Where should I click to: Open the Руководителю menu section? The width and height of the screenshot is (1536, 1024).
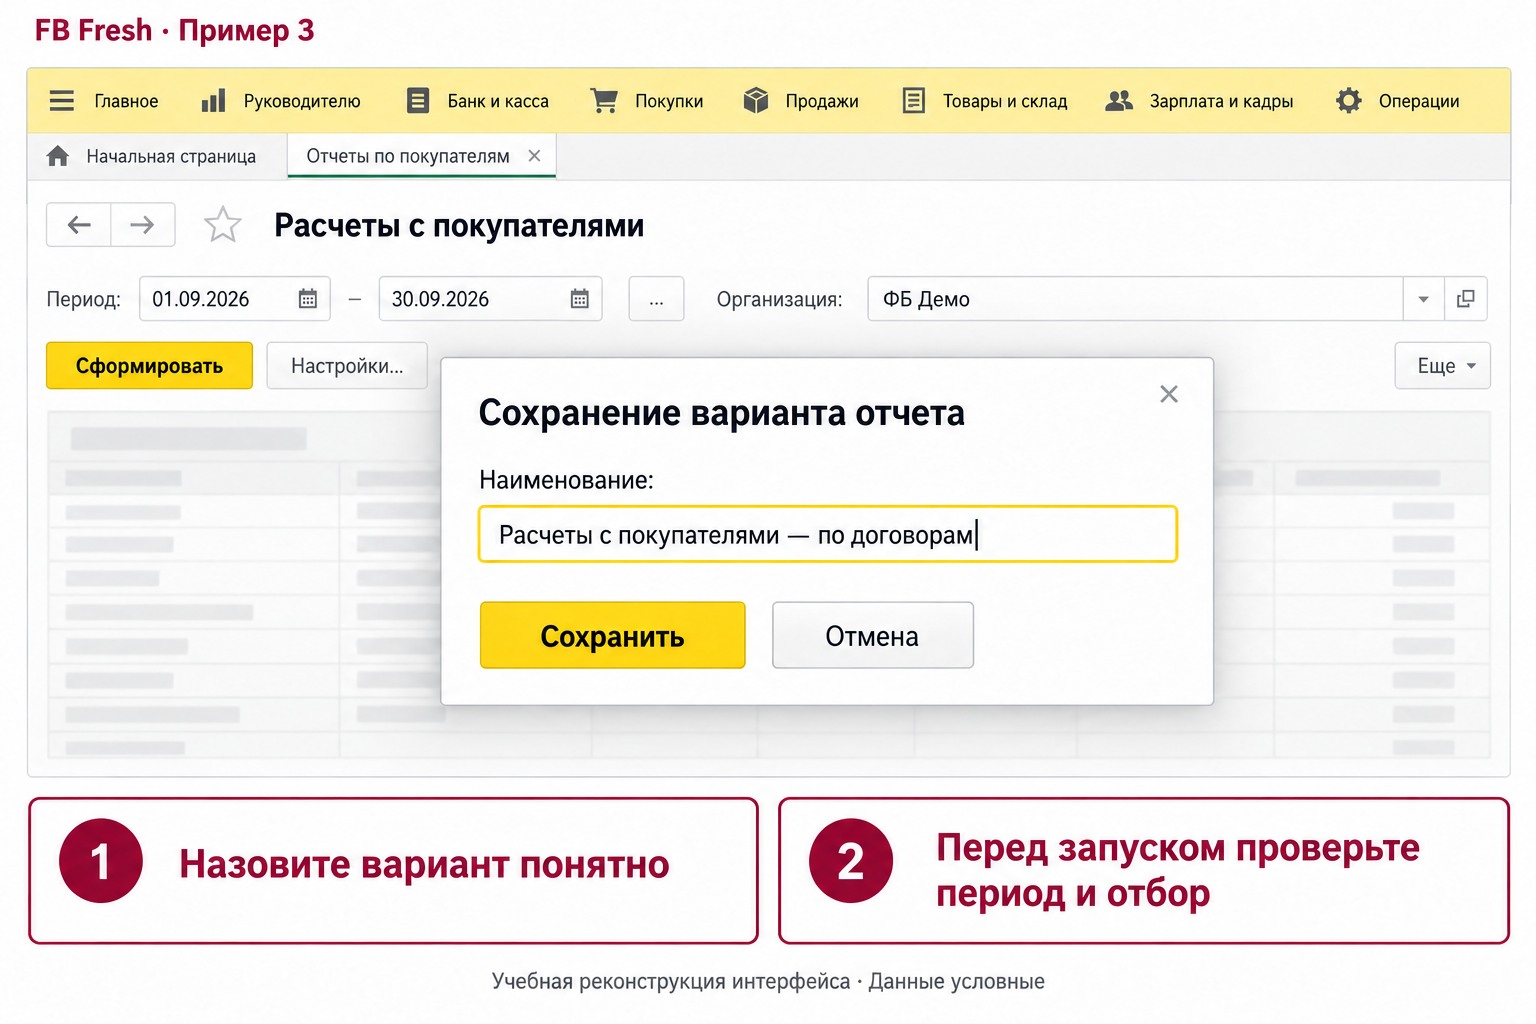click(x=302, y=101)
